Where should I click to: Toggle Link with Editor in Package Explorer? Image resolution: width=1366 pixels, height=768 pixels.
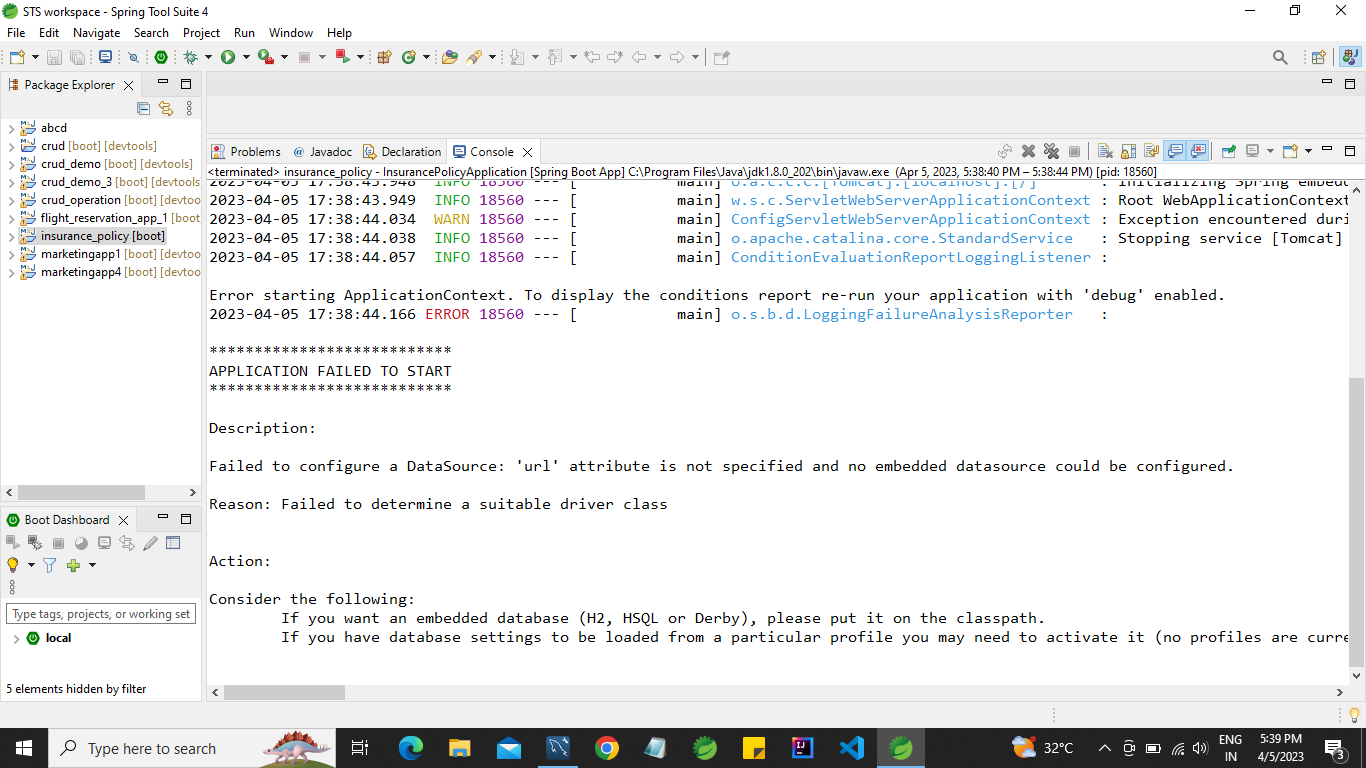click(166, 108)
